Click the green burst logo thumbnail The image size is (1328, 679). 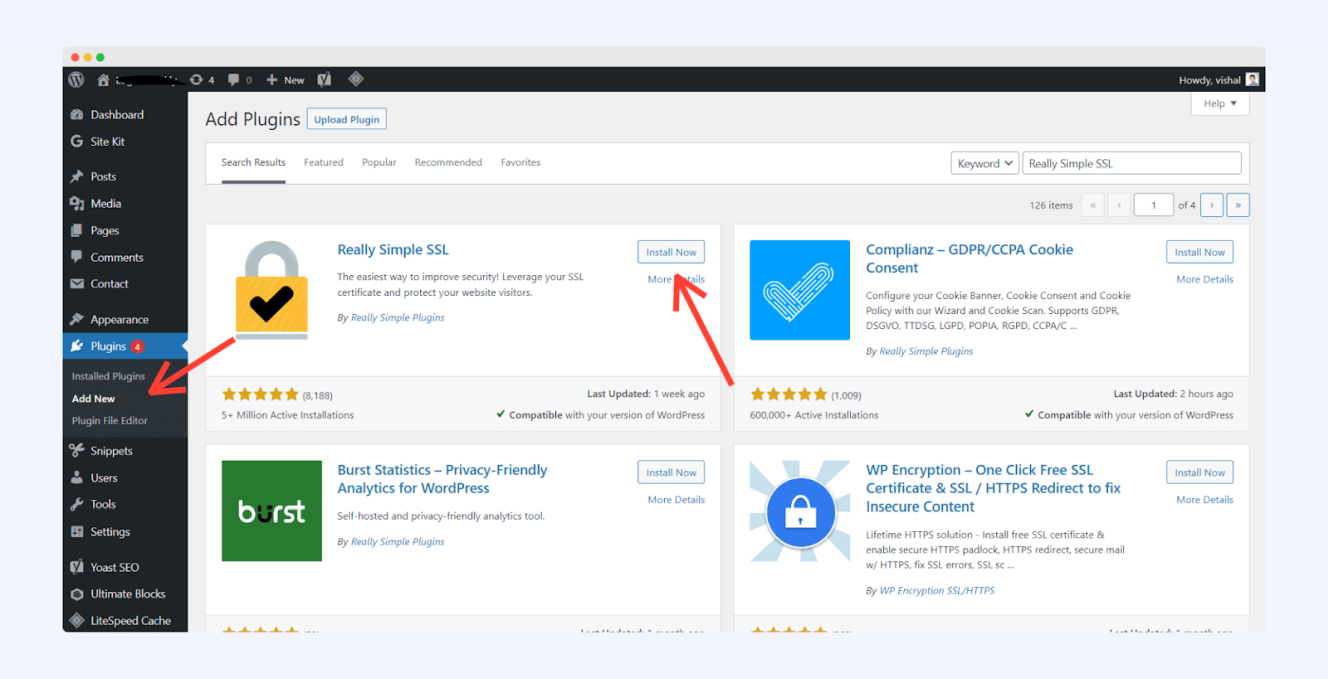pyautogui.click(x=272, y=511)
